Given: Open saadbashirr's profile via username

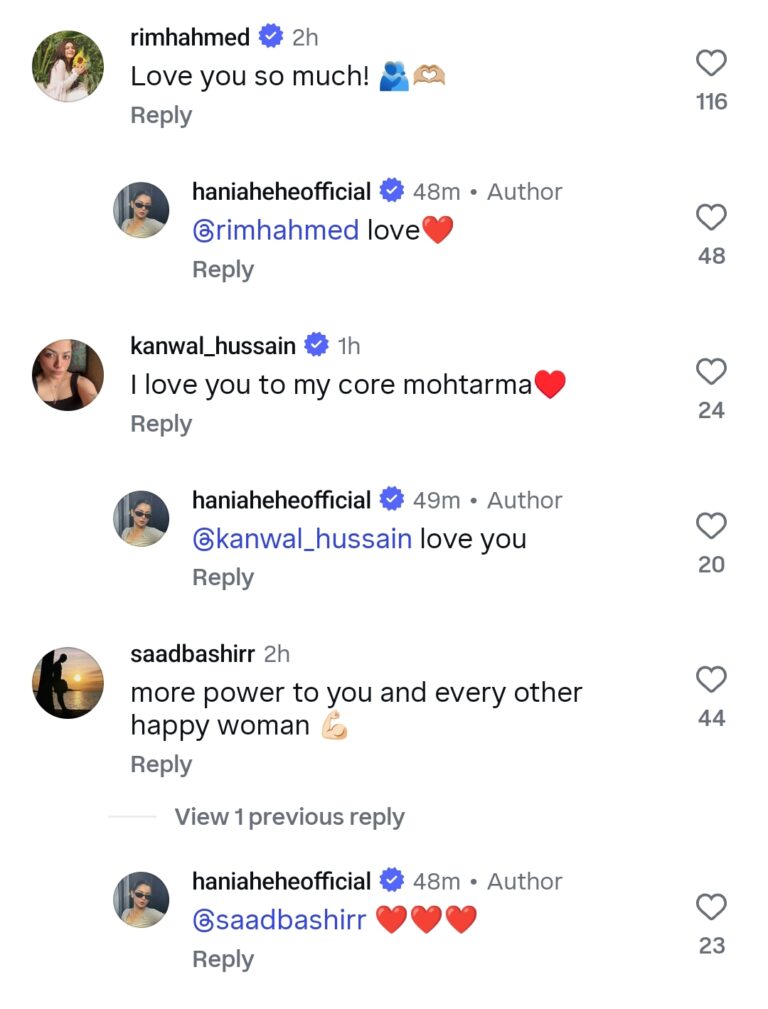Looking at the screenshot, I should (193, 654).
